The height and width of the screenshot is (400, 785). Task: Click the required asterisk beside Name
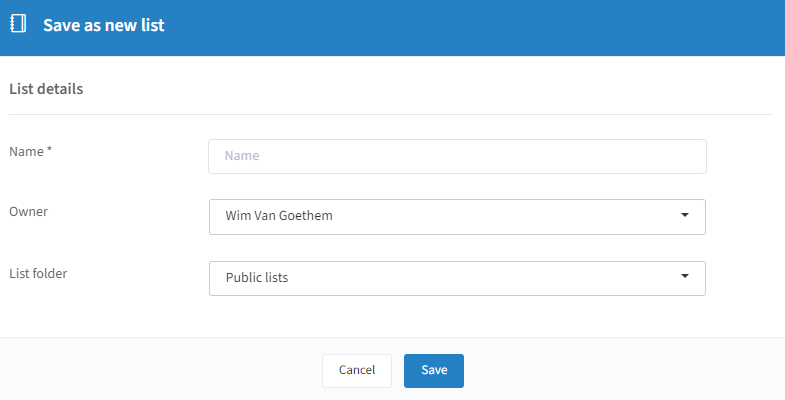(x=50, y=149)
